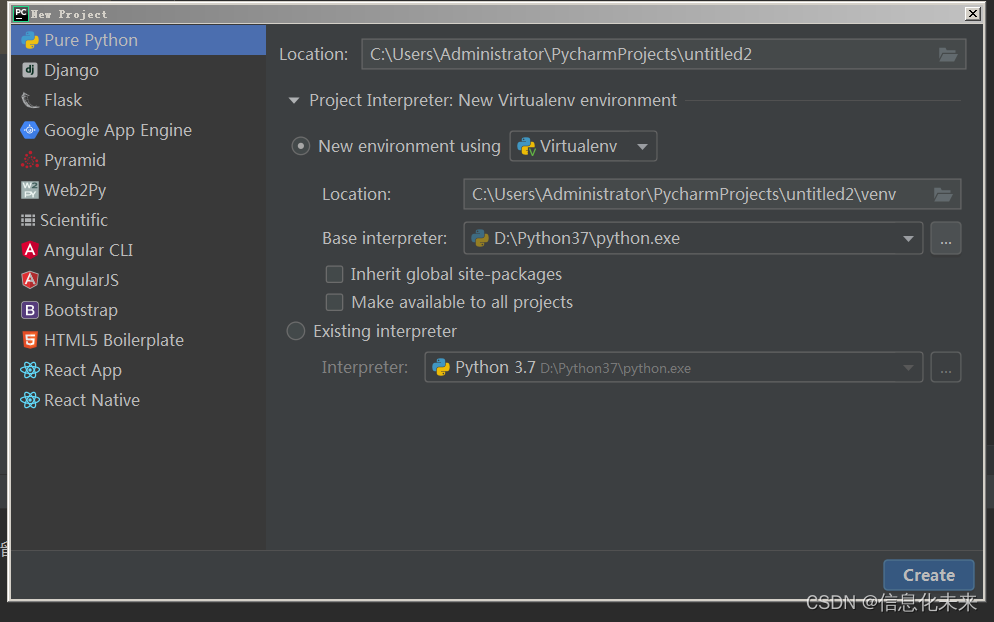Collapse the Project Interpreter section
The width and height of the screenshot is (994, 622).
tap(294, 101)
